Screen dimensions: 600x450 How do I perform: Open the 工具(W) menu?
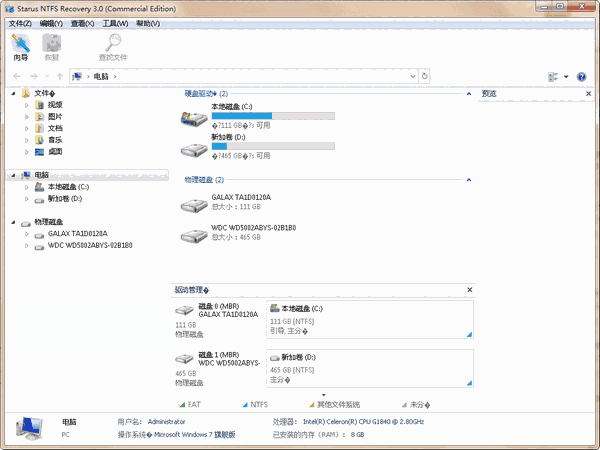115,24
